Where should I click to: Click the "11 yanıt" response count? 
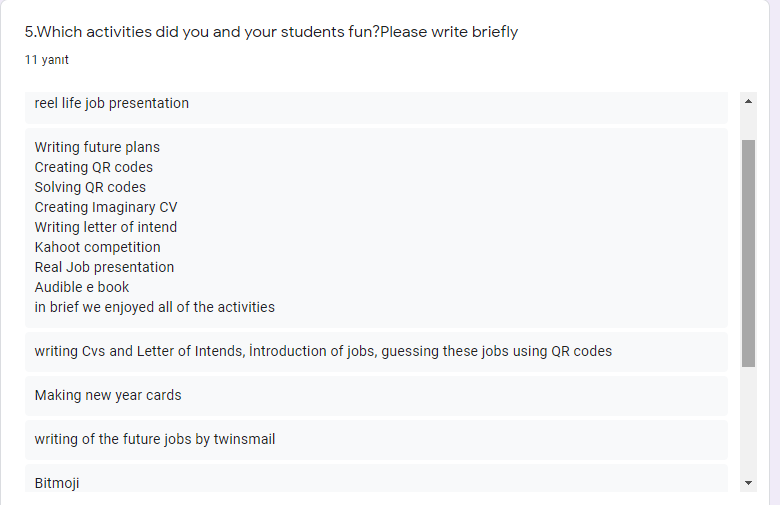[x=47, y=60]
